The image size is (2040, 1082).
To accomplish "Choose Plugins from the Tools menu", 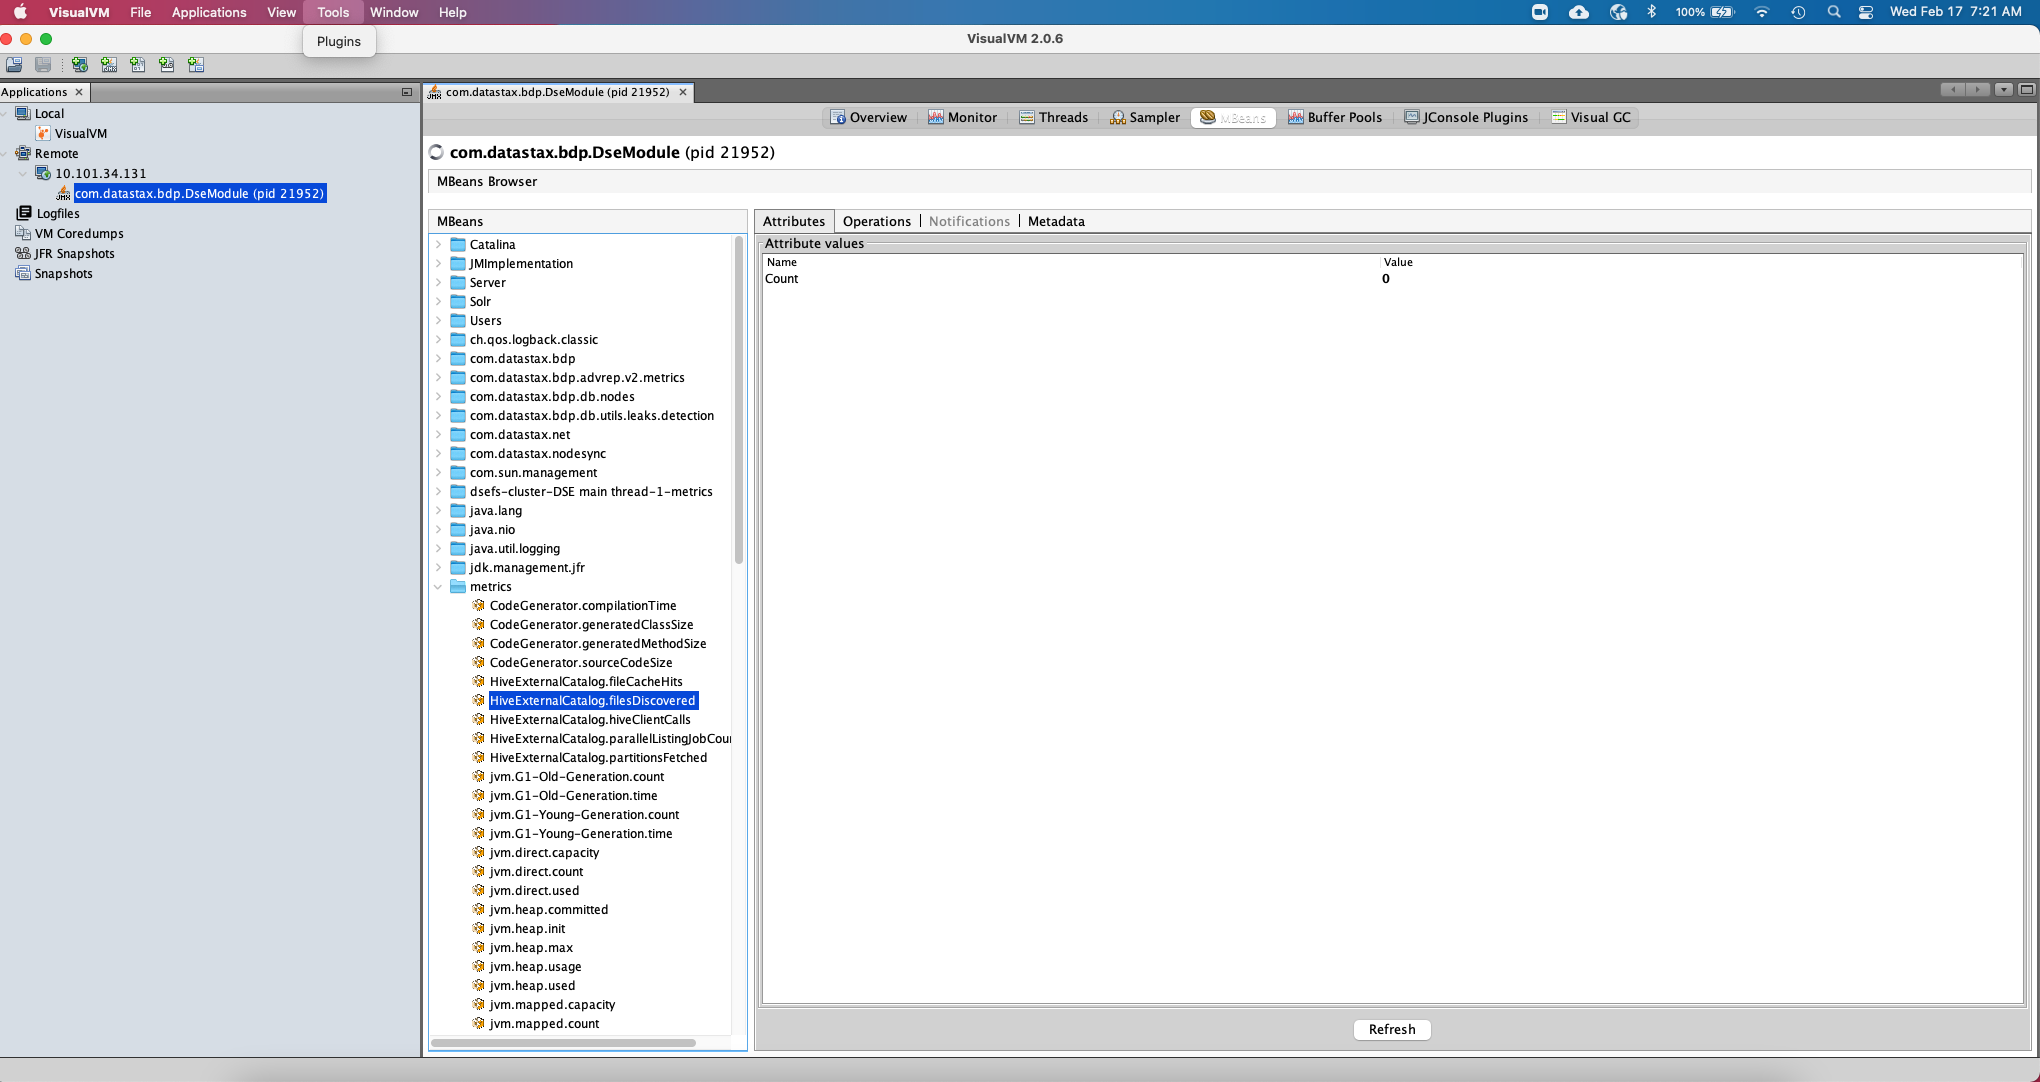I will pyautogui.click(x=338, y=41).
